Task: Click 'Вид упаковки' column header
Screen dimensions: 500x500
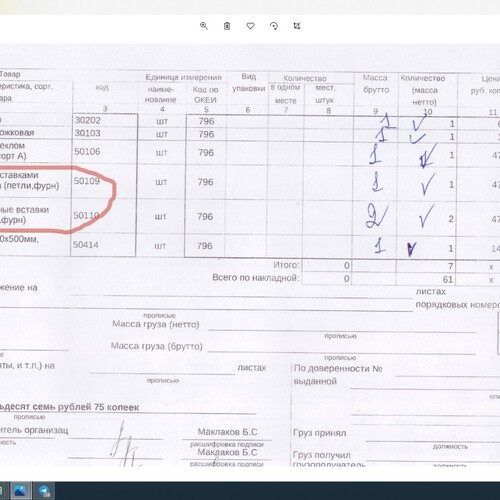Action: tap(249, 83)
